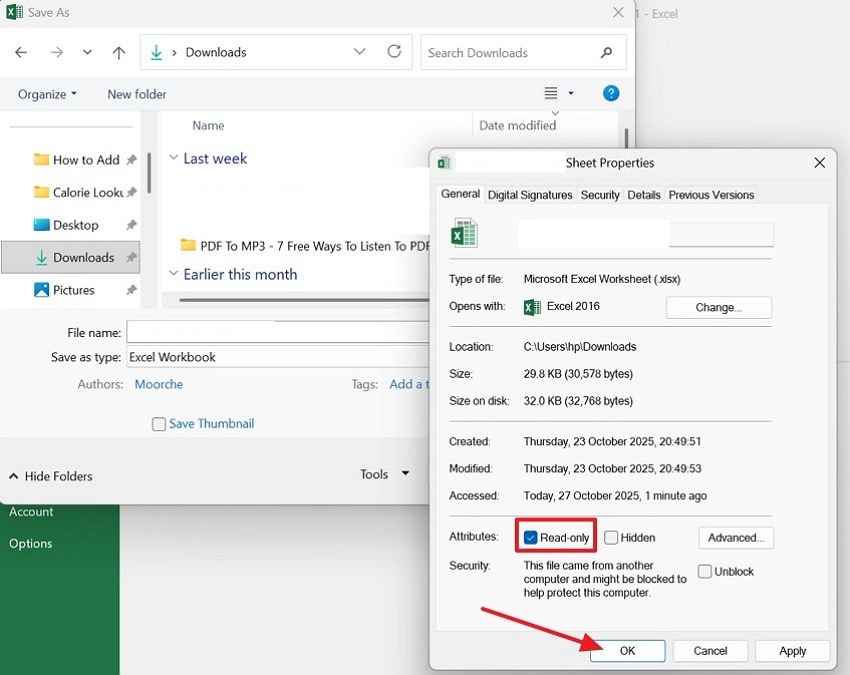Click the search magnifier icon
The height and width of the screenshot is (675, 850).
click(607, 53)
